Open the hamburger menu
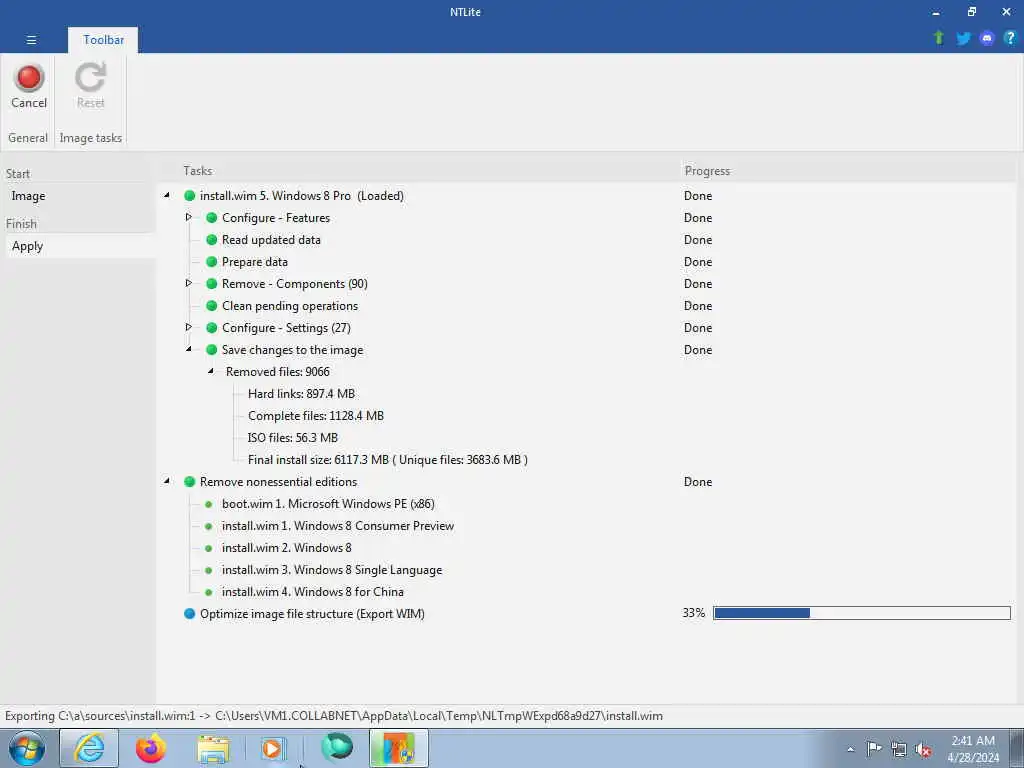 tap(31, 40)
